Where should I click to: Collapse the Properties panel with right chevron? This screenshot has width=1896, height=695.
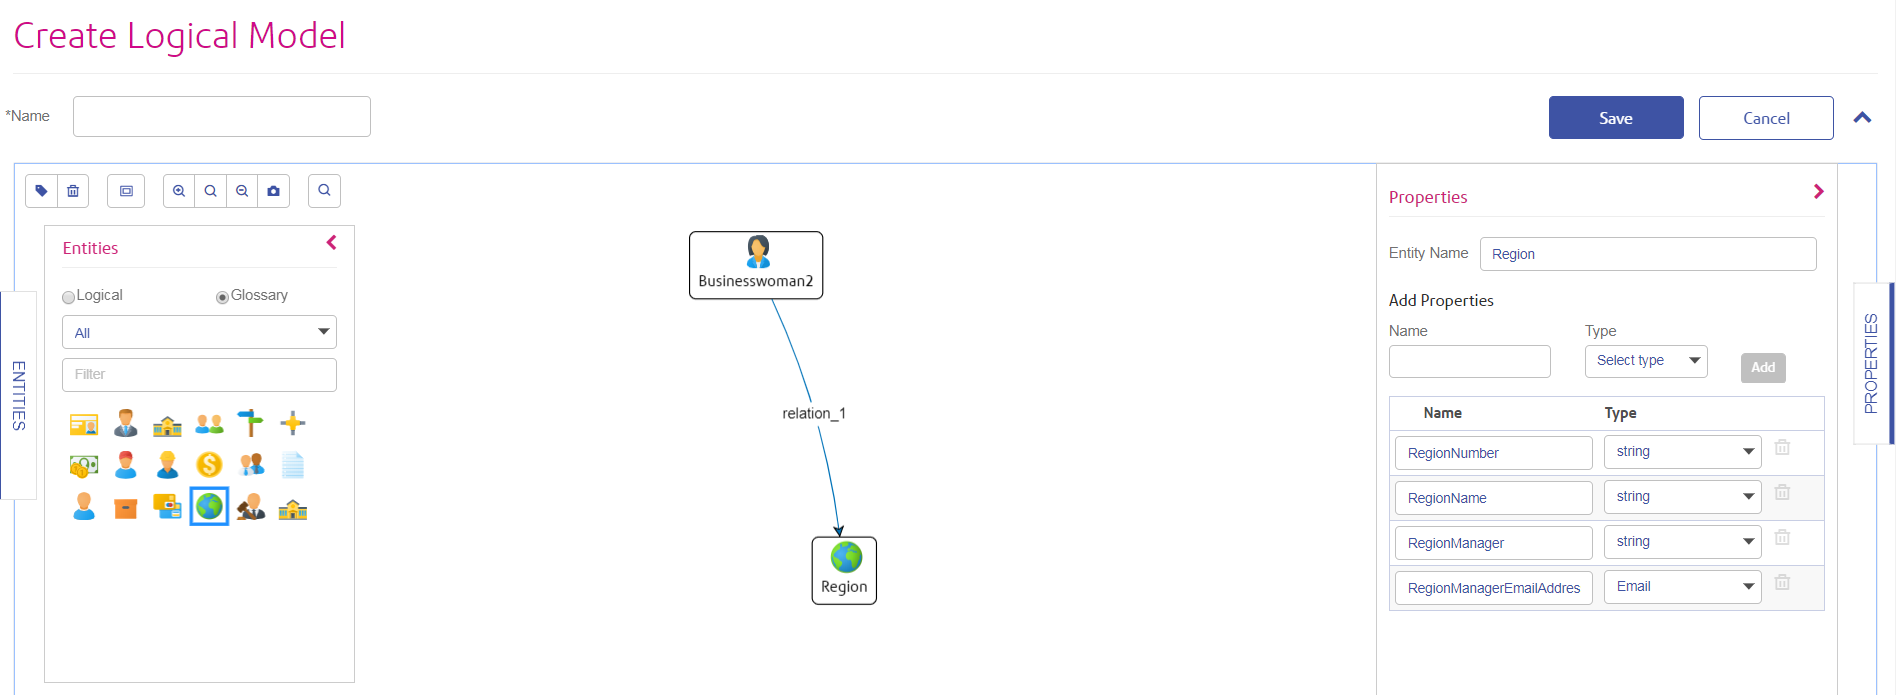(1819, 192)
